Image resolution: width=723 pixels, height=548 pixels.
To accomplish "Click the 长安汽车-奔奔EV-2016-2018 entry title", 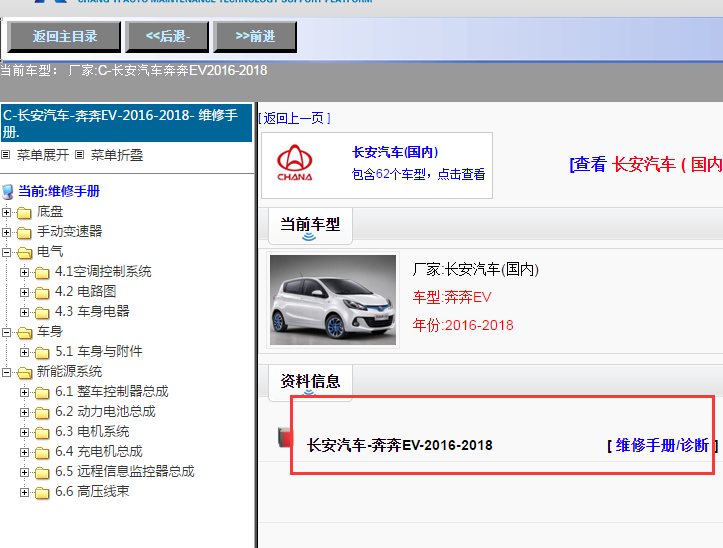I will pos(400,446).
